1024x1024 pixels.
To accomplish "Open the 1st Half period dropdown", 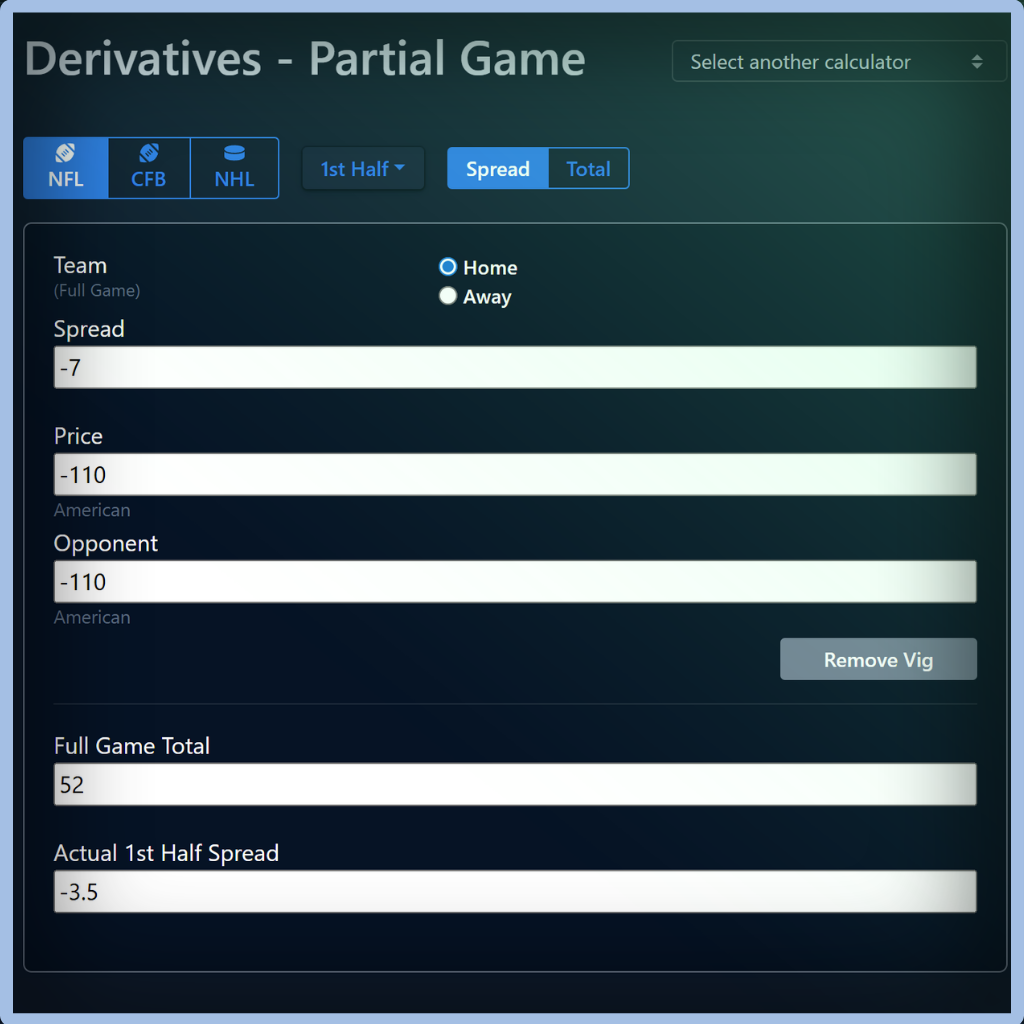I will click(362, 168).
